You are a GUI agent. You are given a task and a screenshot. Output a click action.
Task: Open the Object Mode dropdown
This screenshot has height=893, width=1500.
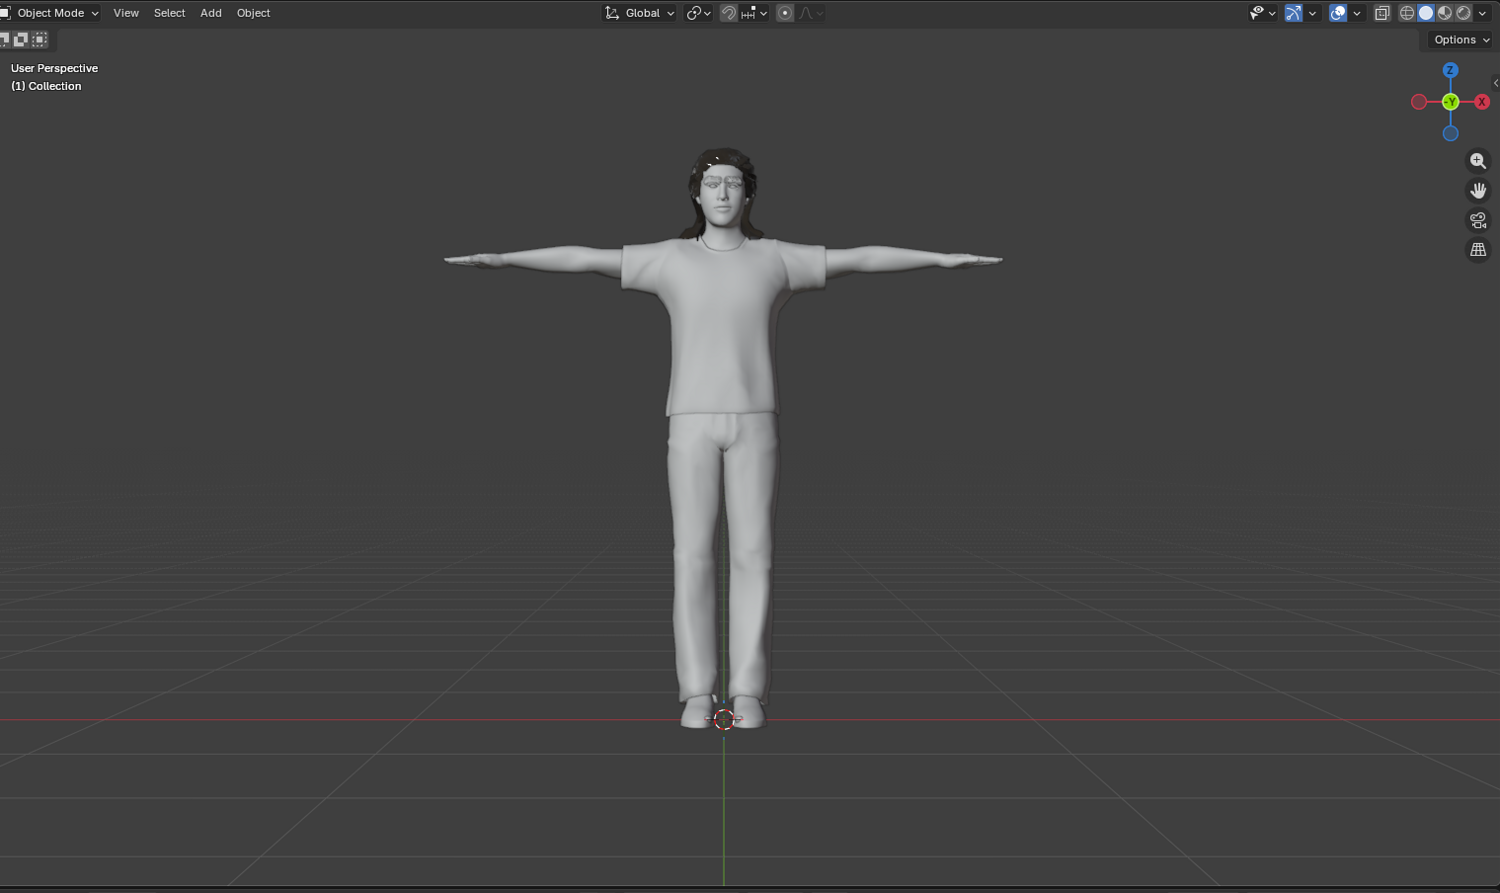click(x=50, y=13)
